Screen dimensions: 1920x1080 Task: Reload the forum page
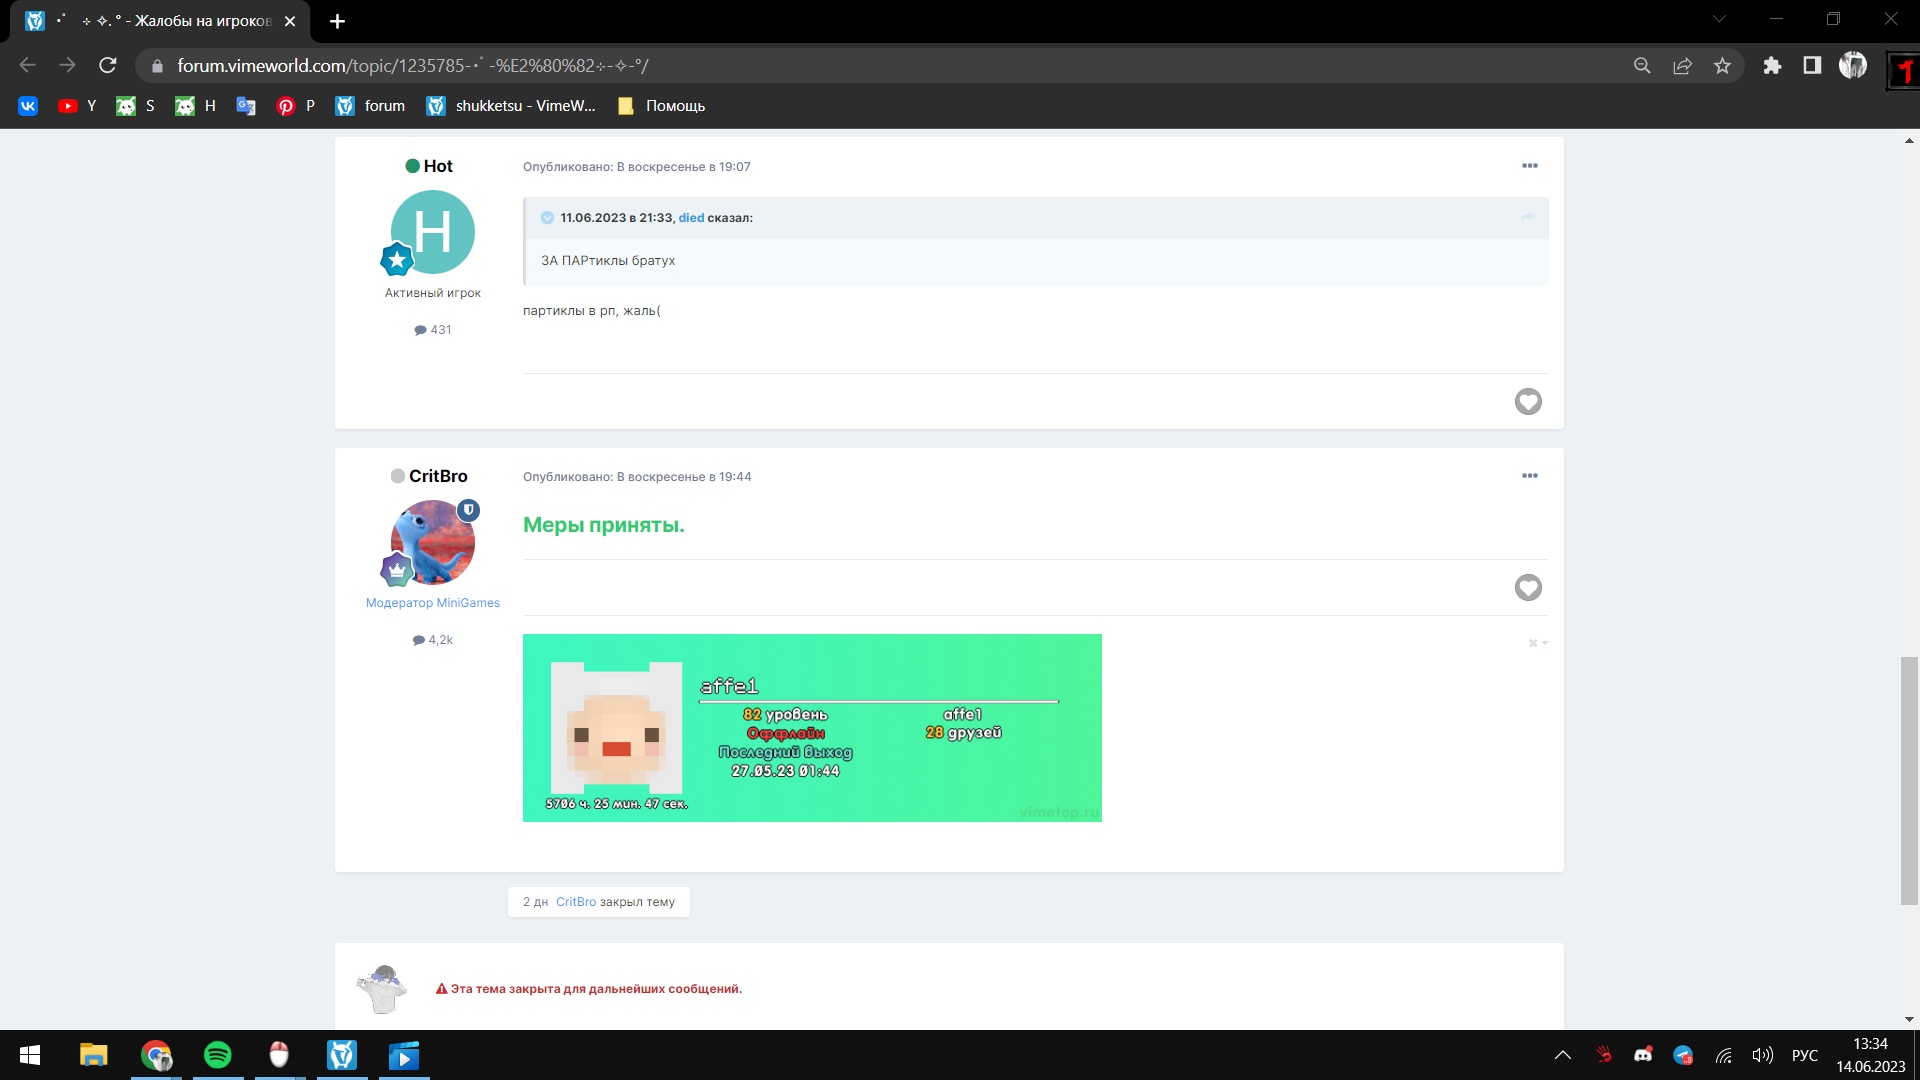click(108, 66)
